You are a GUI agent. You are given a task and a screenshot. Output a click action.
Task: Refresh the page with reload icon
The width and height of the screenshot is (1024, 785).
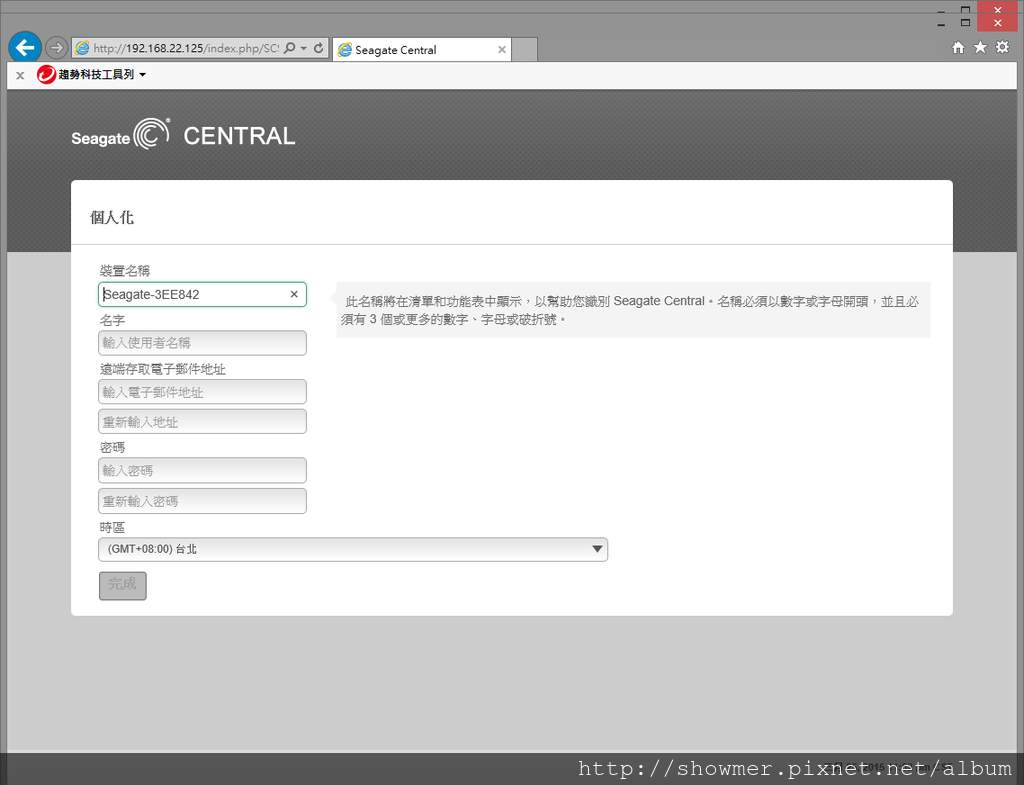pyautogui.click(x=319, y=48)
